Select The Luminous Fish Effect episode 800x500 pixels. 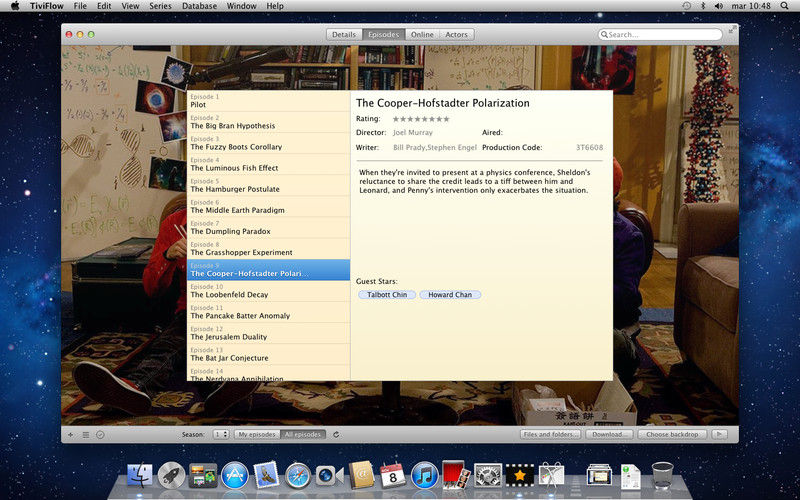pos(268,164)
